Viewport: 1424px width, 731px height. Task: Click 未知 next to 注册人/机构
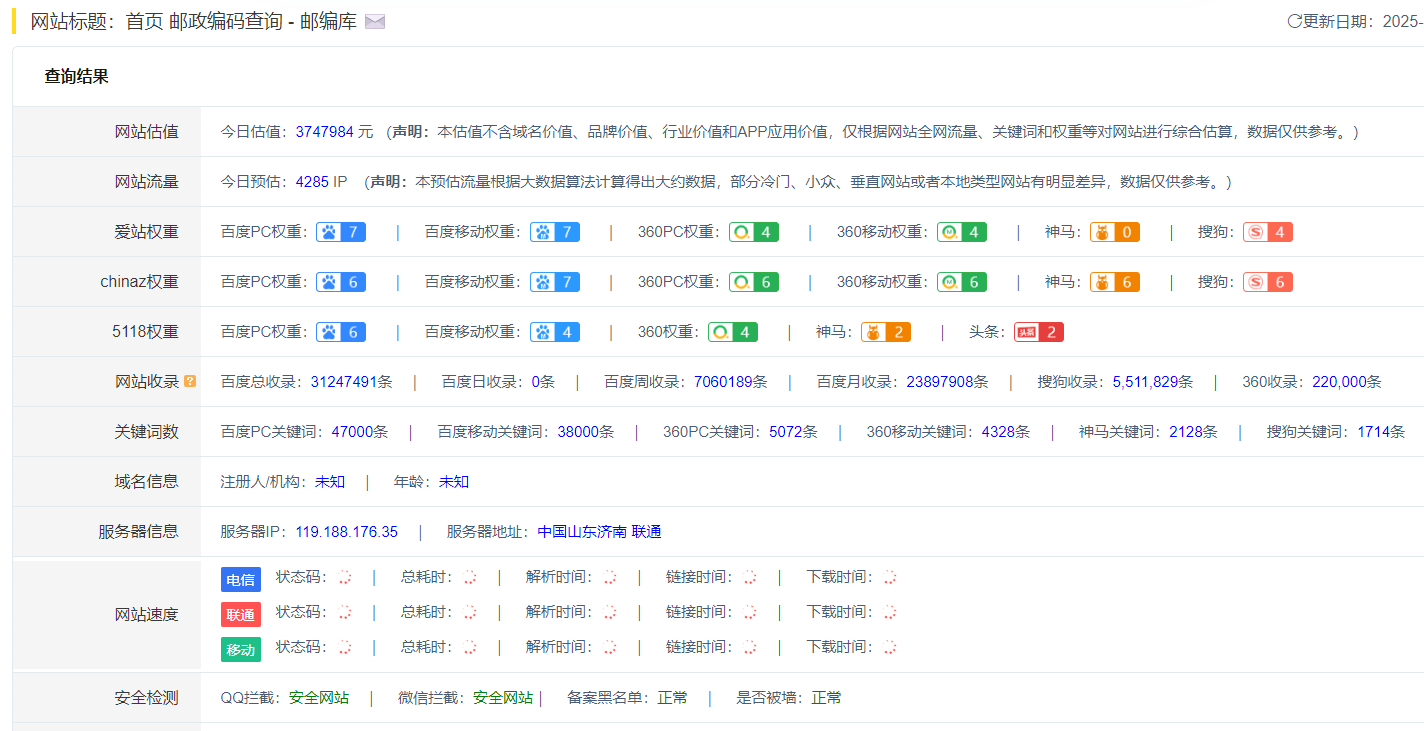click(330, 481)
